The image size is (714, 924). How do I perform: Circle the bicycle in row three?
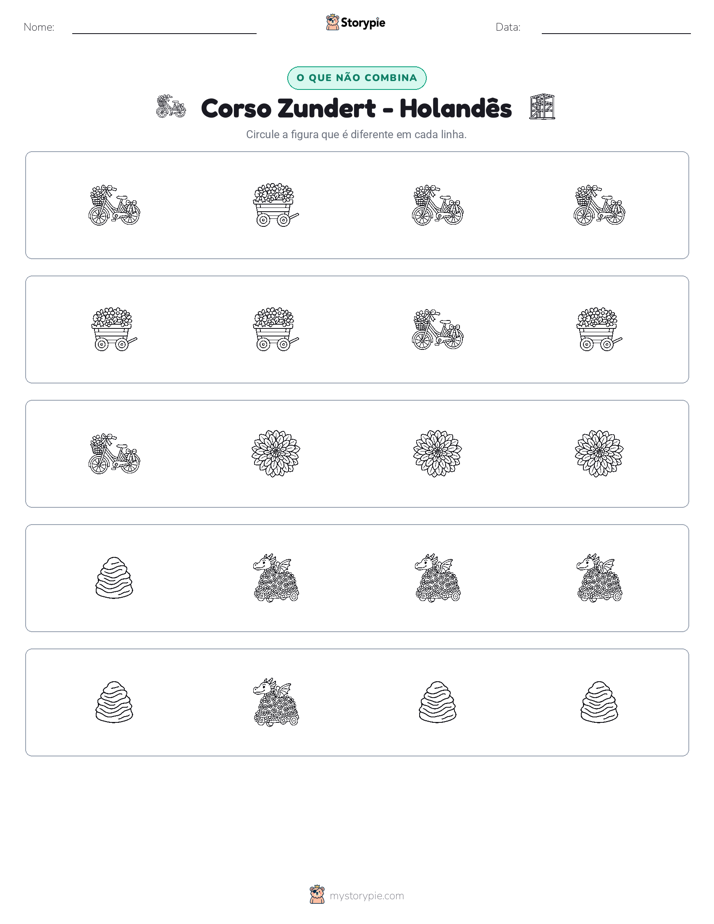[114, 454]
